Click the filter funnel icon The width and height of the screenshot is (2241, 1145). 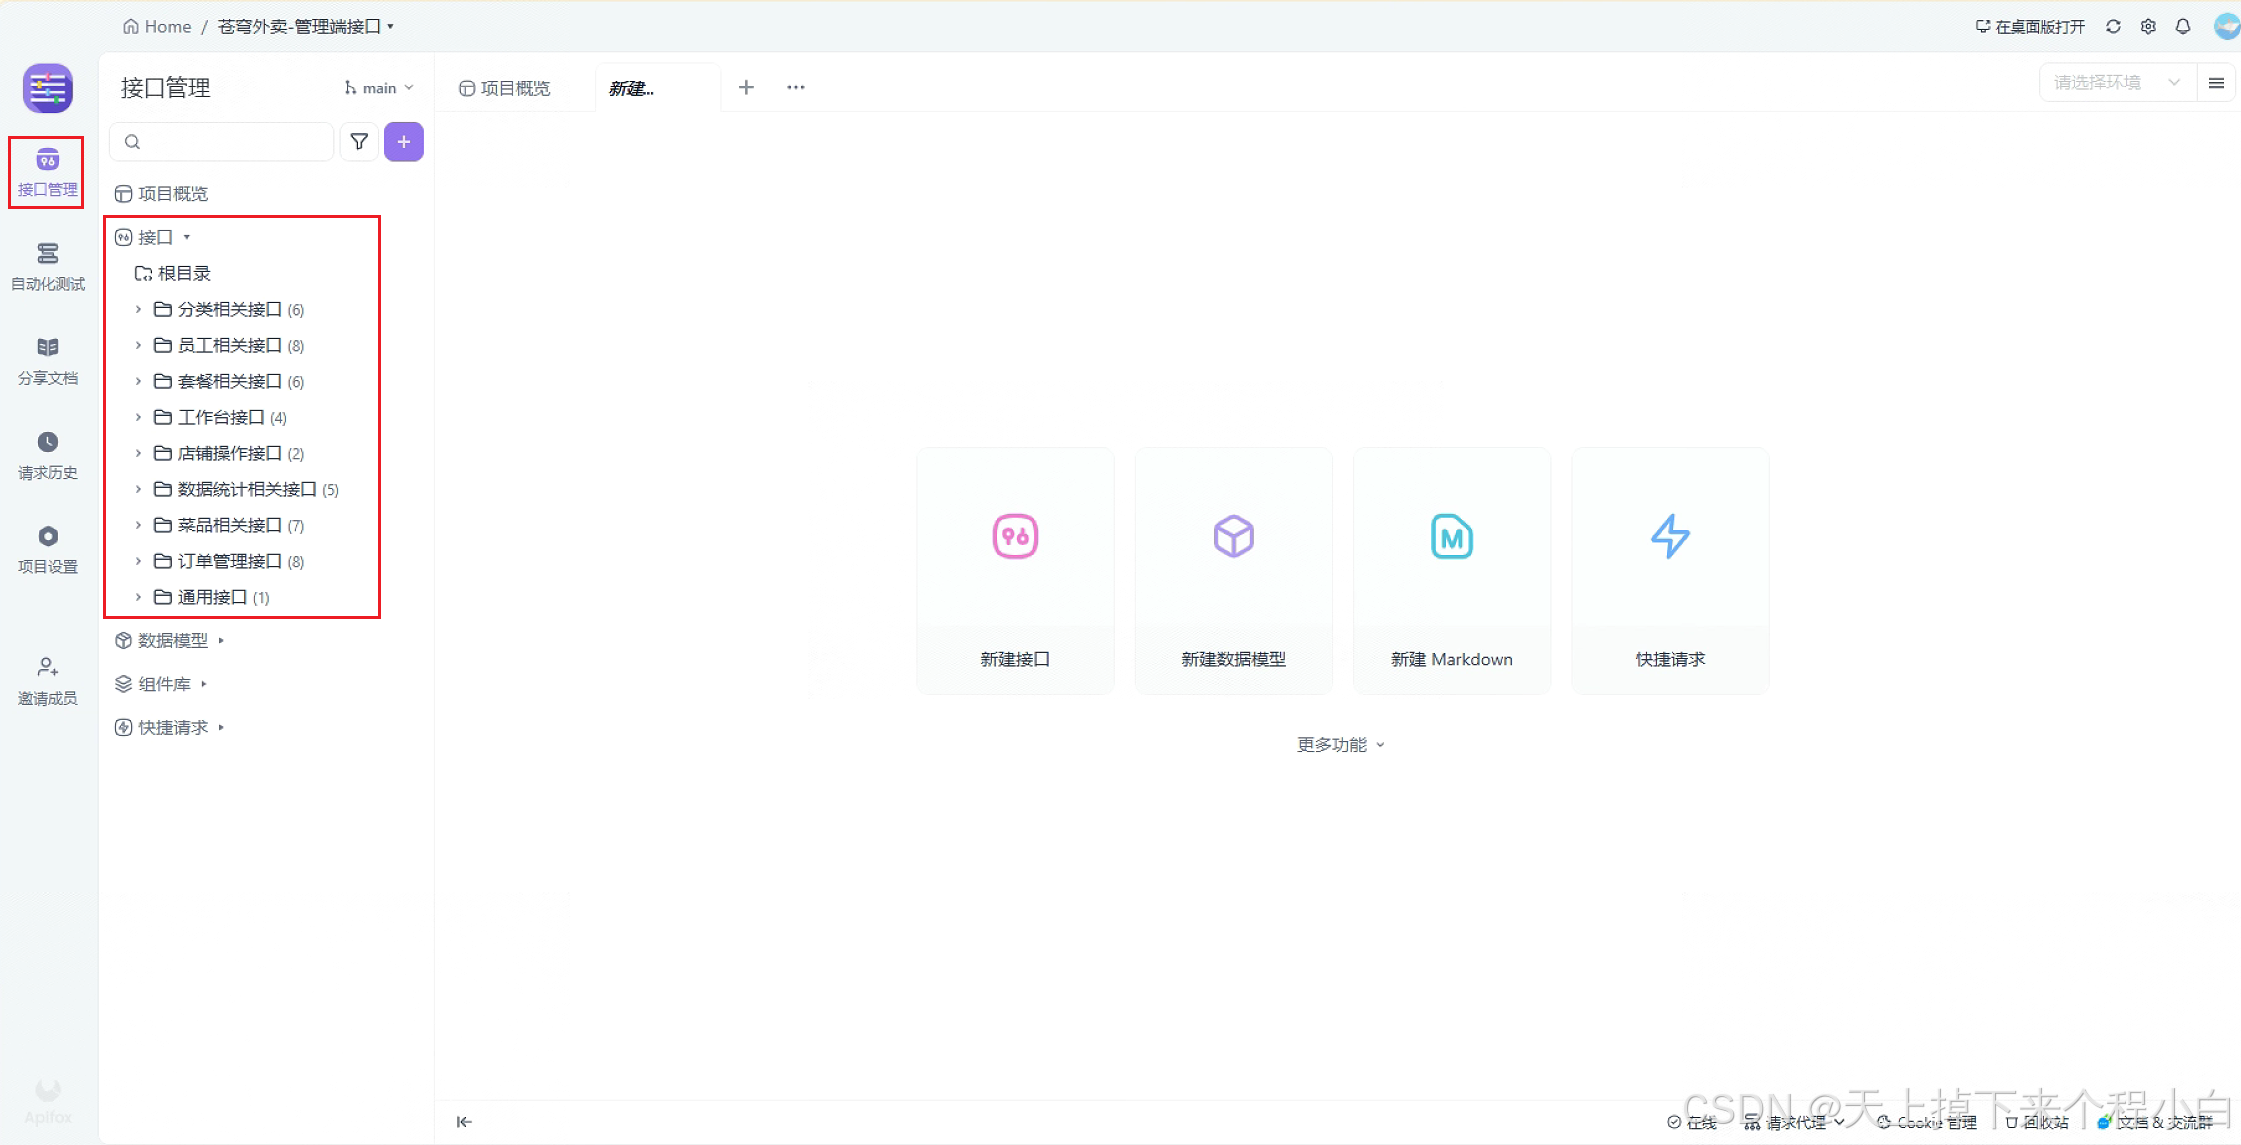pyautogui.click(x=359, y=142)
